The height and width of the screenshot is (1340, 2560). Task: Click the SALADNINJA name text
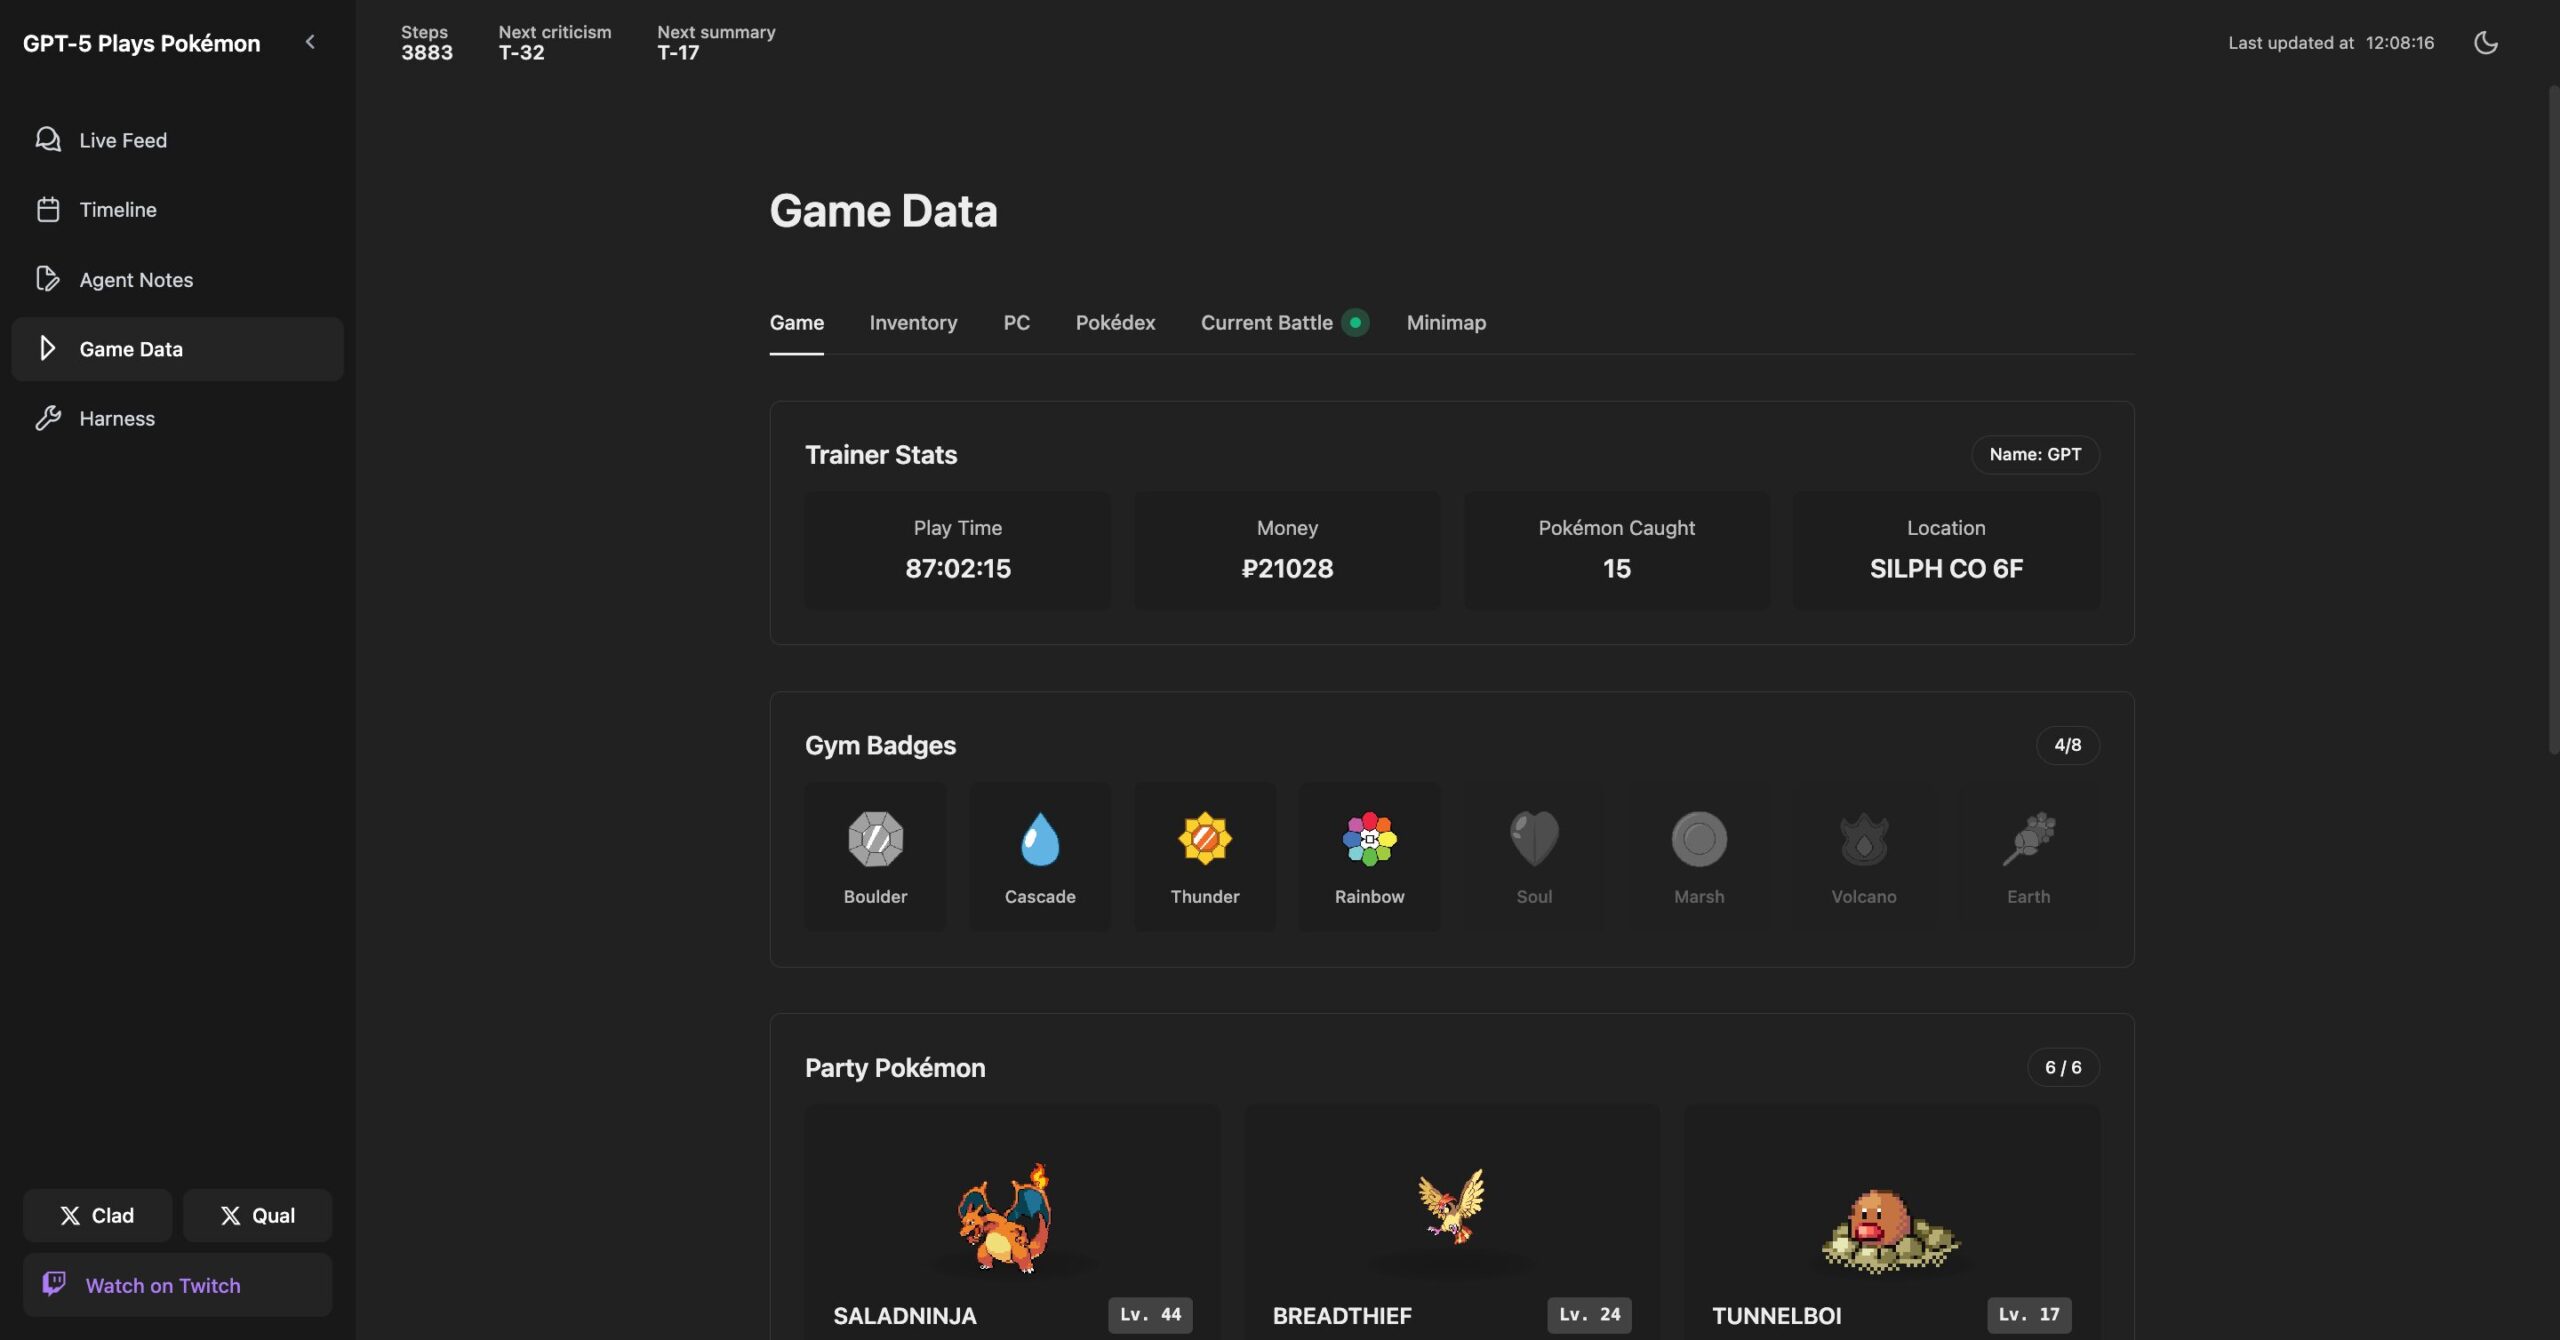905,1316
